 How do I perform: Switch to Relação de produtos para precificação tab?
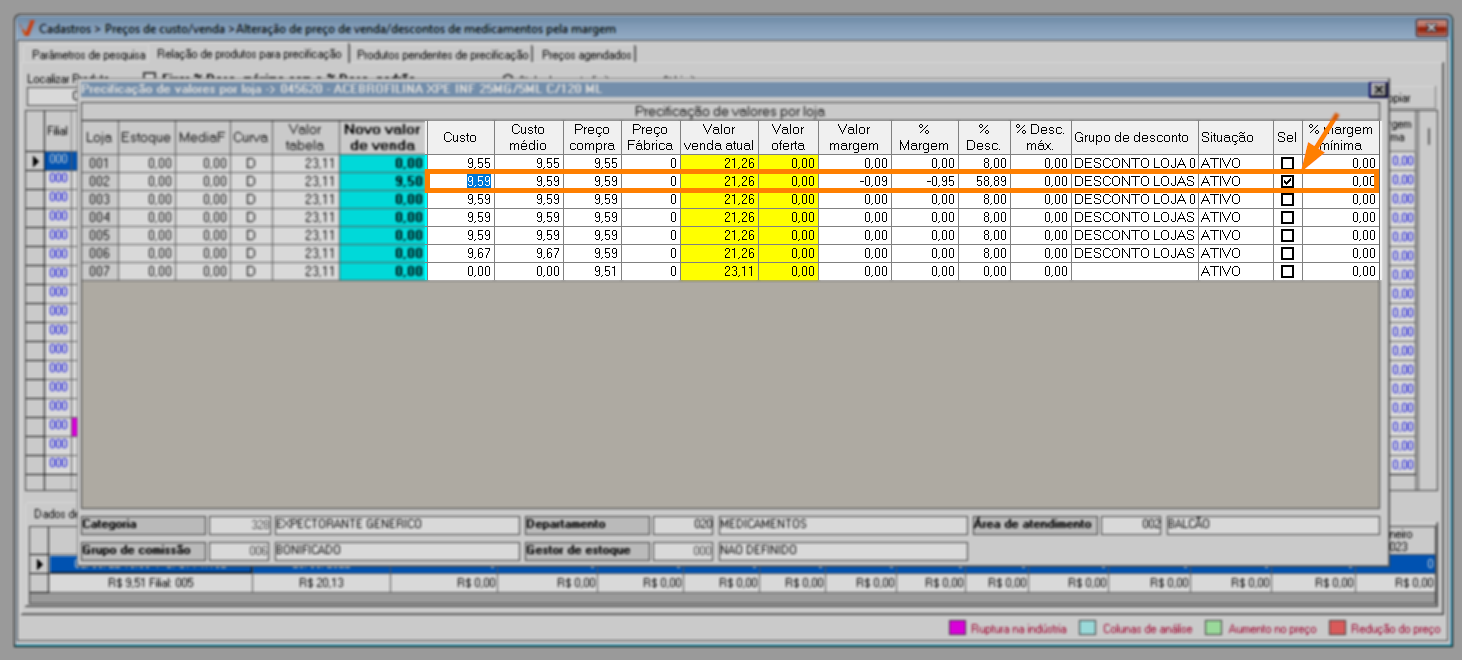tap(250, 53)
